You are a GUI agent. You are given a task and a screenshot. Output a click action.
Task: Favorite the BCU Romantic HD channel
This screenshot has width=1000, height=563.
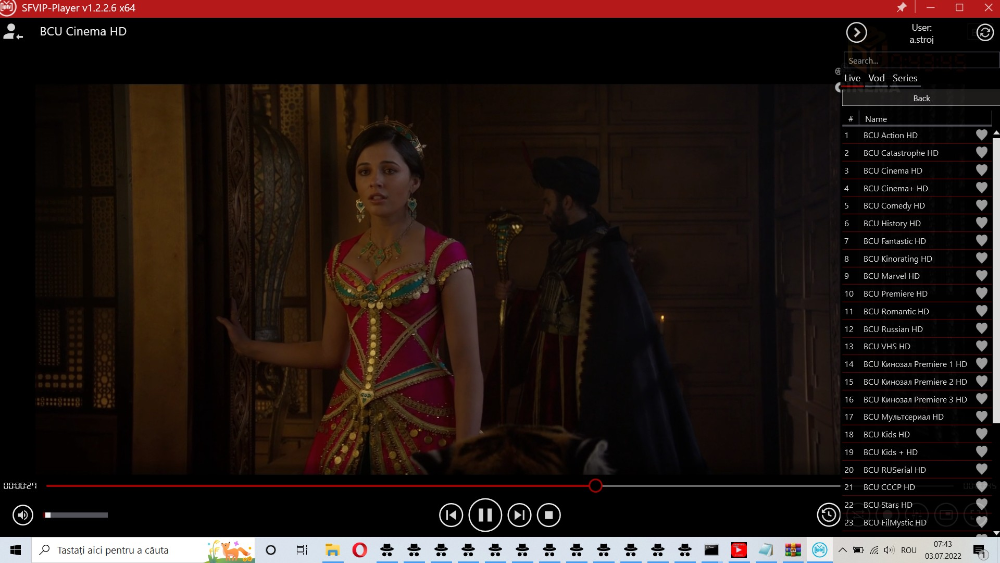[982, 311]
